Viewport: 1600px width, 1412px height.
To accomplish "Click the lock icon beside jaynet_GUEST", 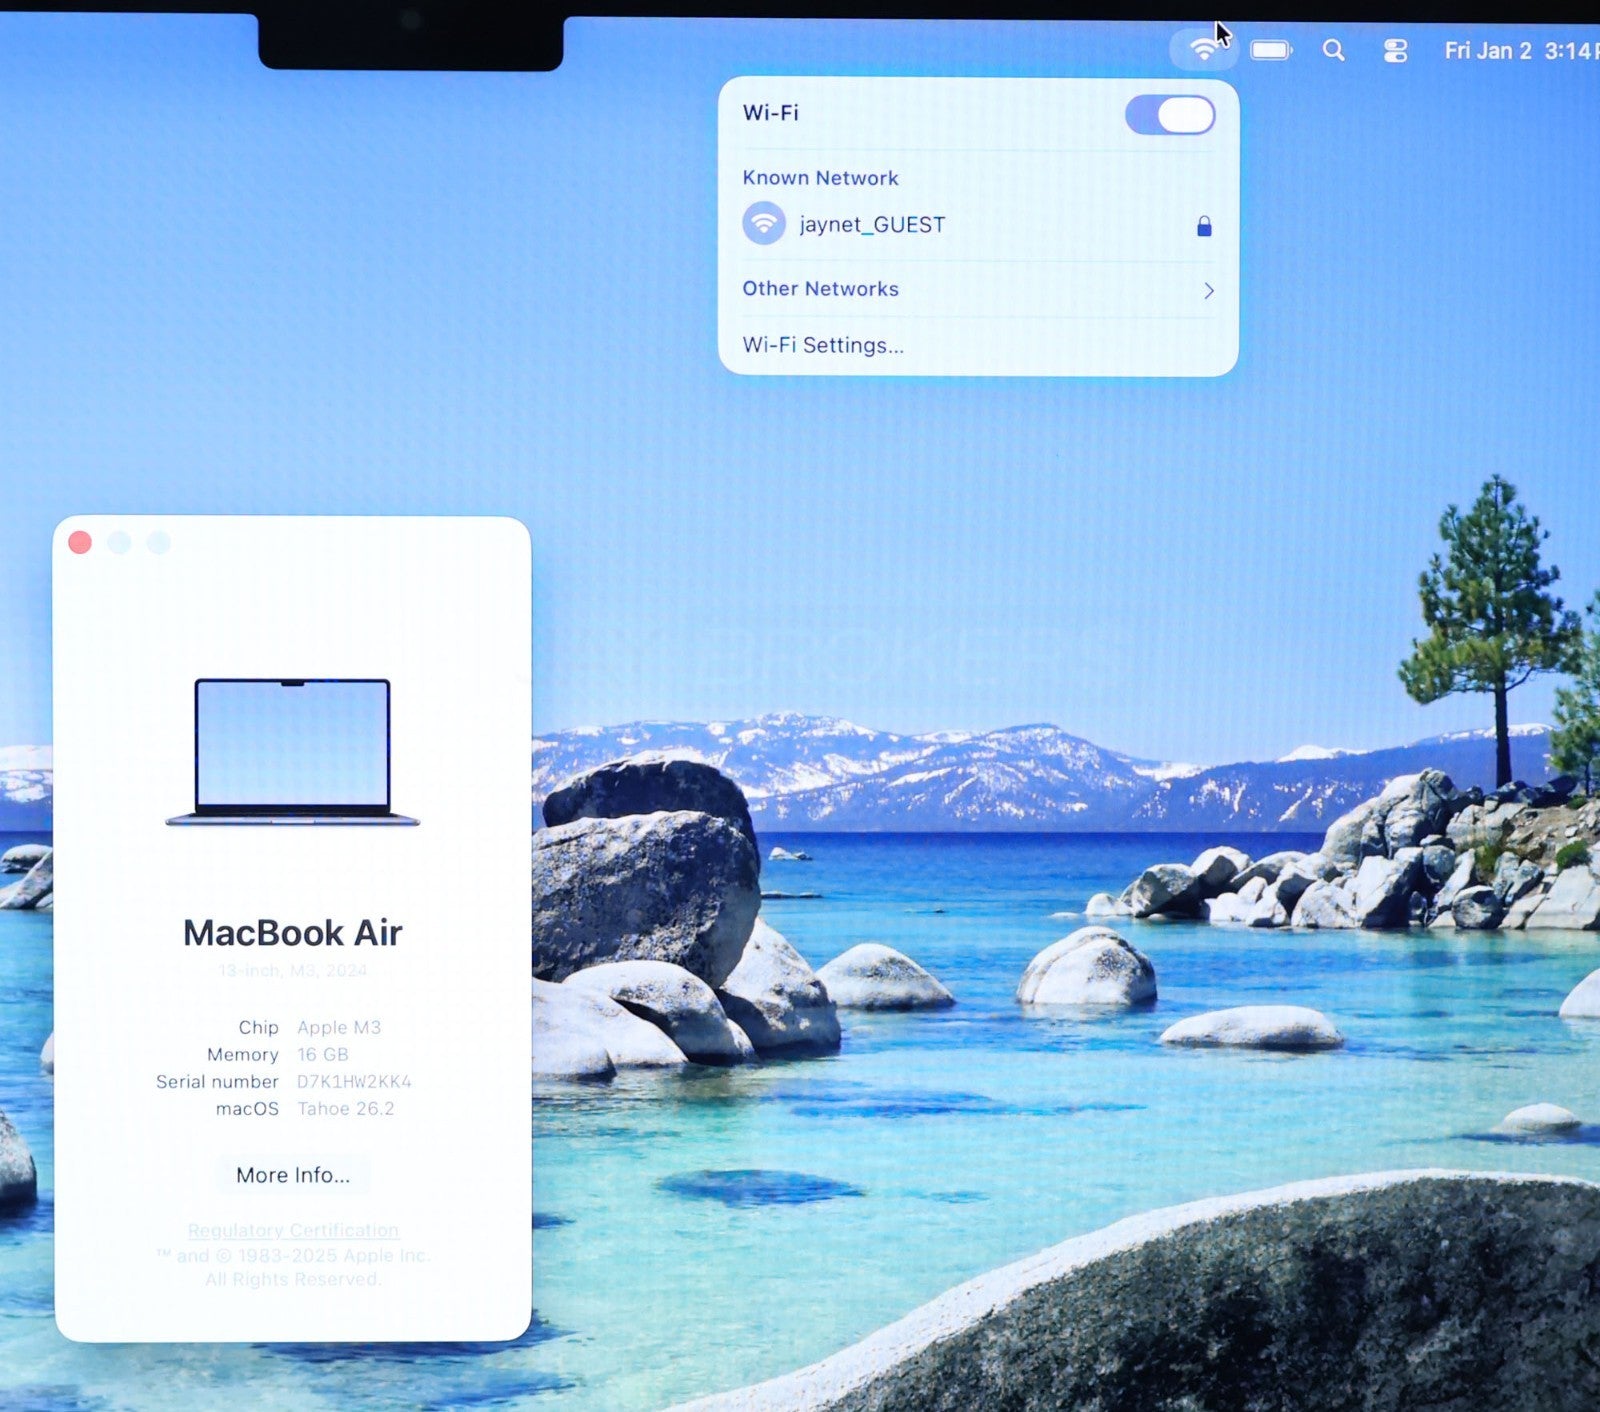I will coord(1204,227).
